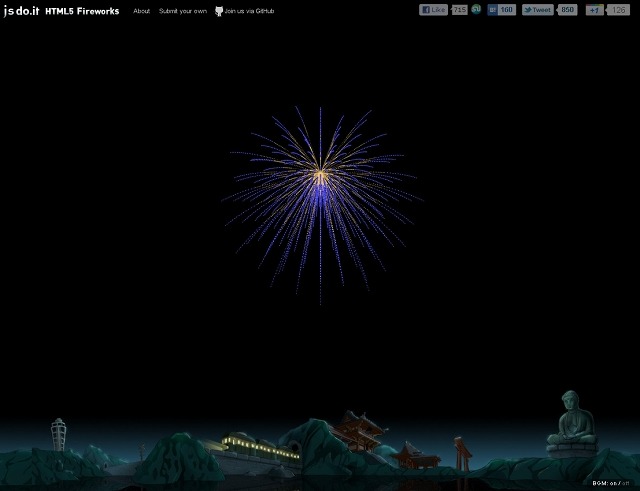
Task: Click the Twitter Tweet button
Action: 538,10
